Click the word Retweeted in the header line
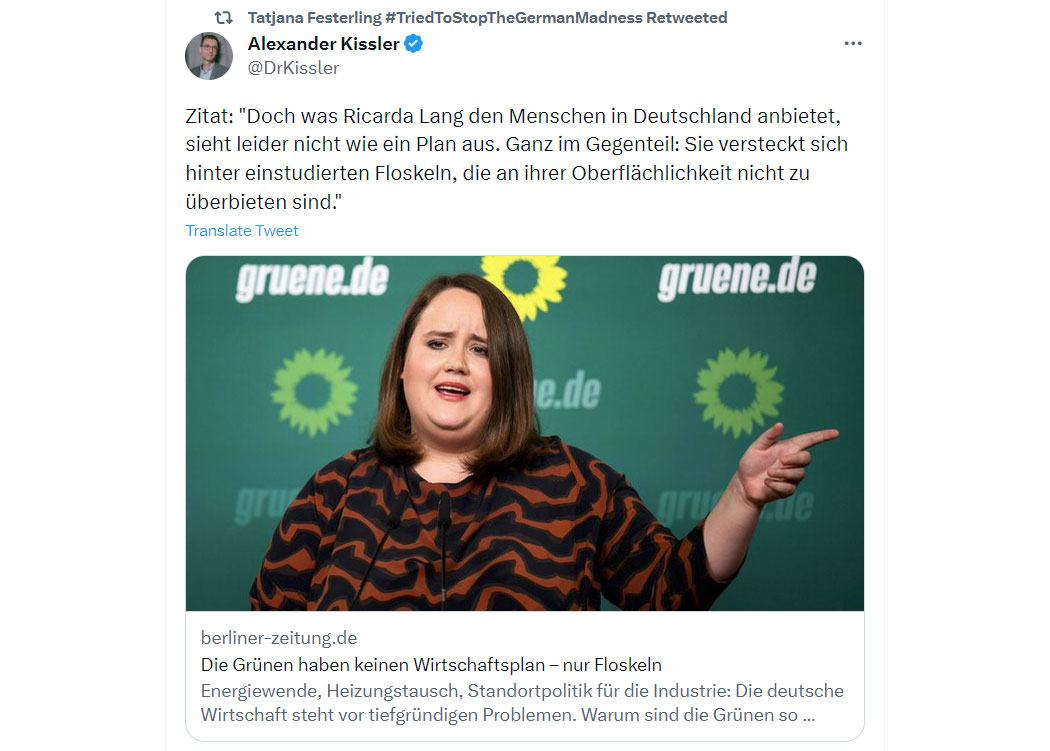Image resolution: width=1050 pixels, height=751 pixels. (x=686, y=17)
